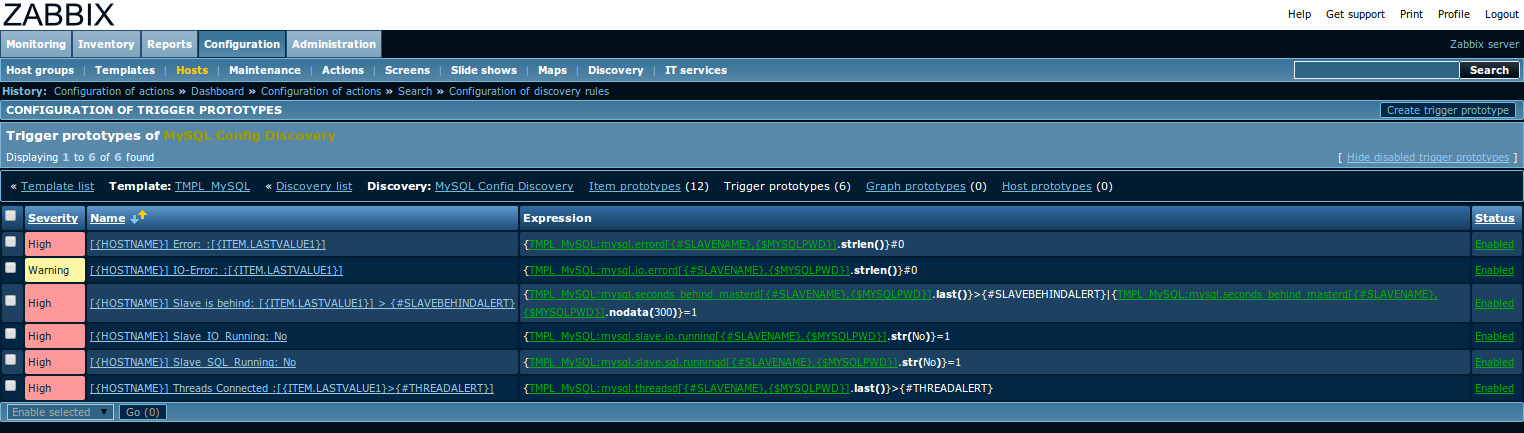Screen dimensions: 1524x433
Task: Open the Template list link
Action: [x=58, y=186]
